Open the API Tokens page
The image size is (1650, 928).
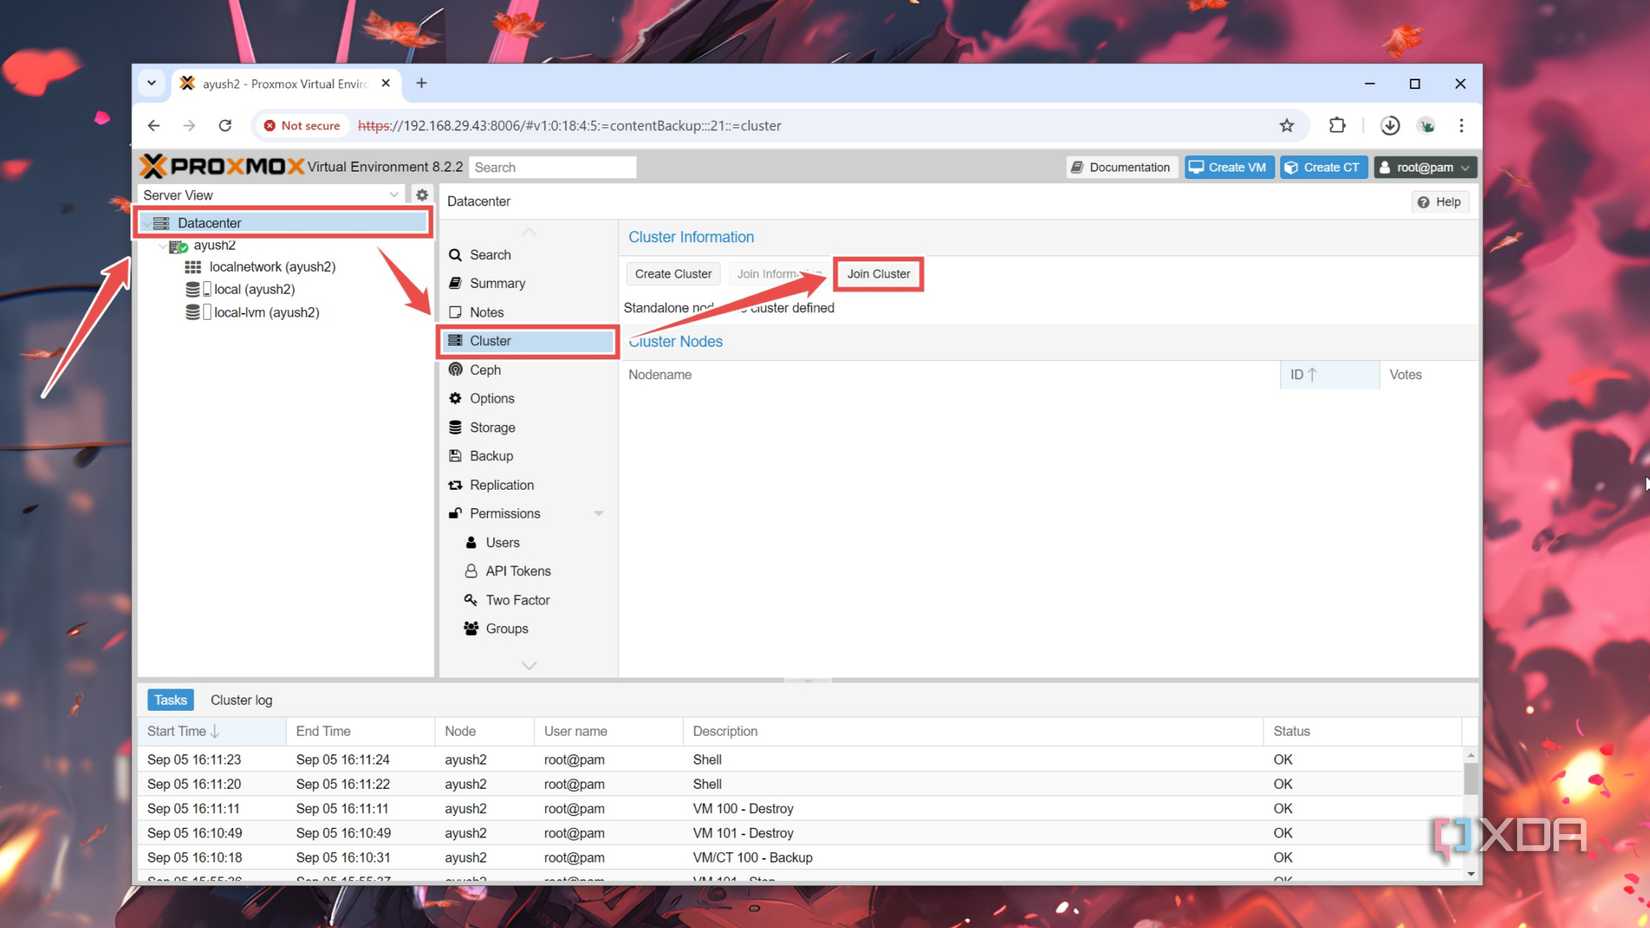pos(517,570)
